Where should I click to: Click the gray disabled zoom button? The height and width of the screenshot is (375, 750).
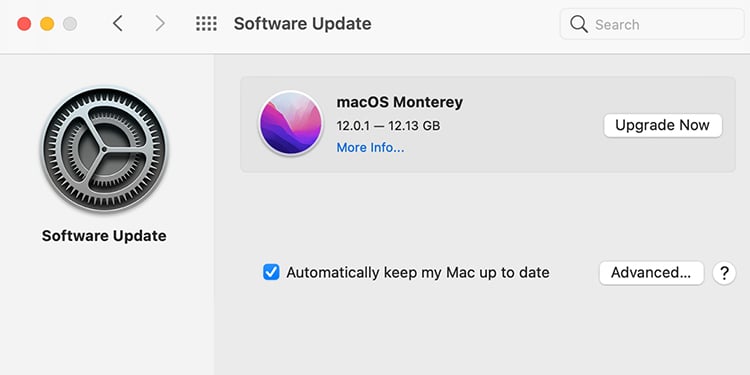coord(70,24)
